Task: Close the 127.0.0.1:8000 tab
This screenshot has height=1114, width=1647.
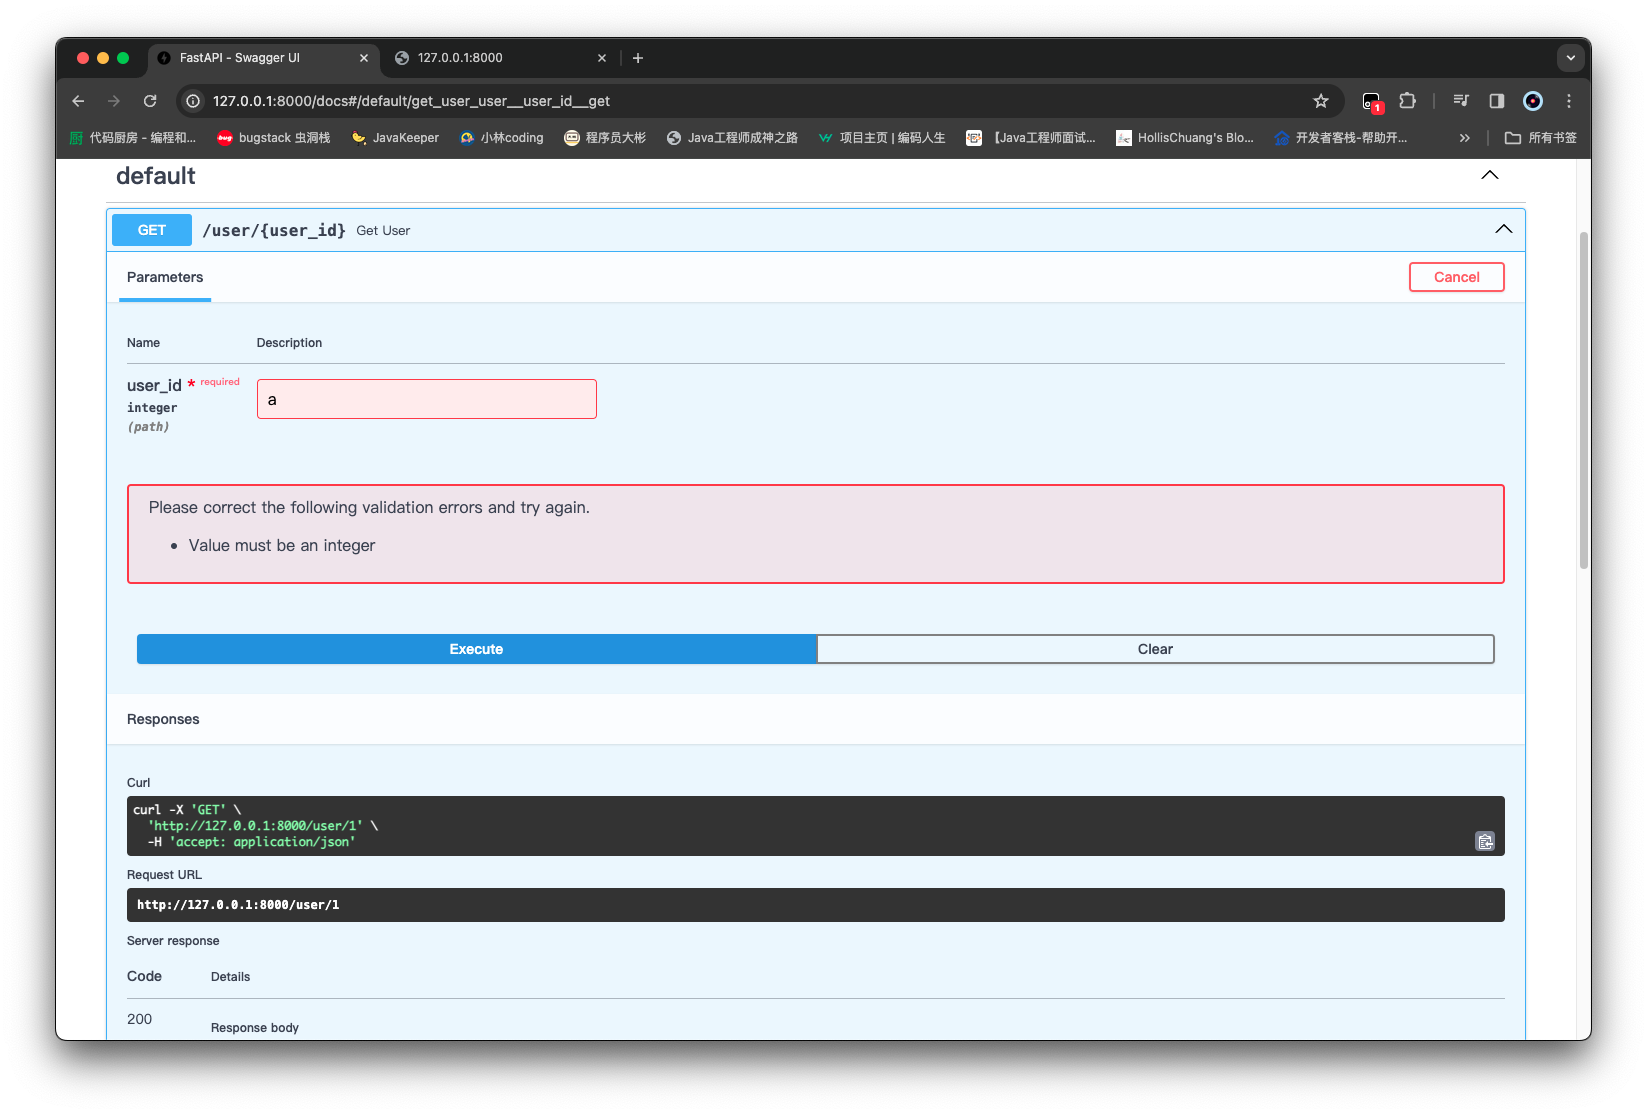Action: [x=602, y=58]
